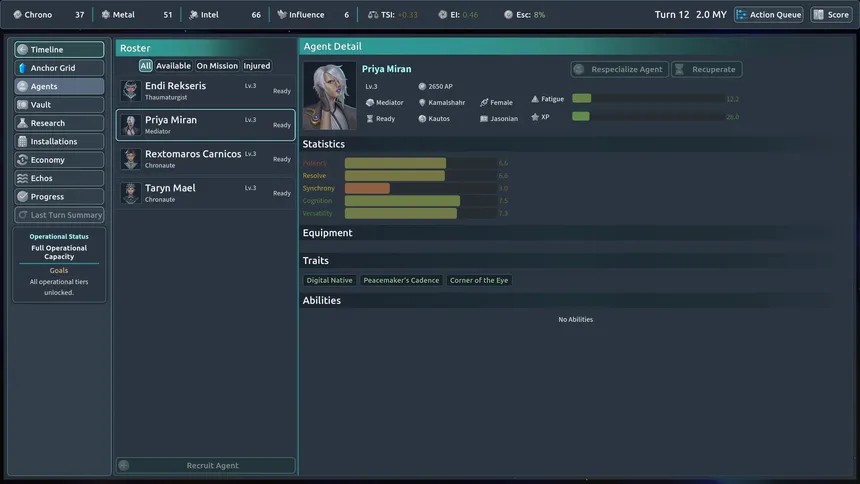Open Last Turn Summary
This screenshot has height=484, width=860.
point(59,215)
